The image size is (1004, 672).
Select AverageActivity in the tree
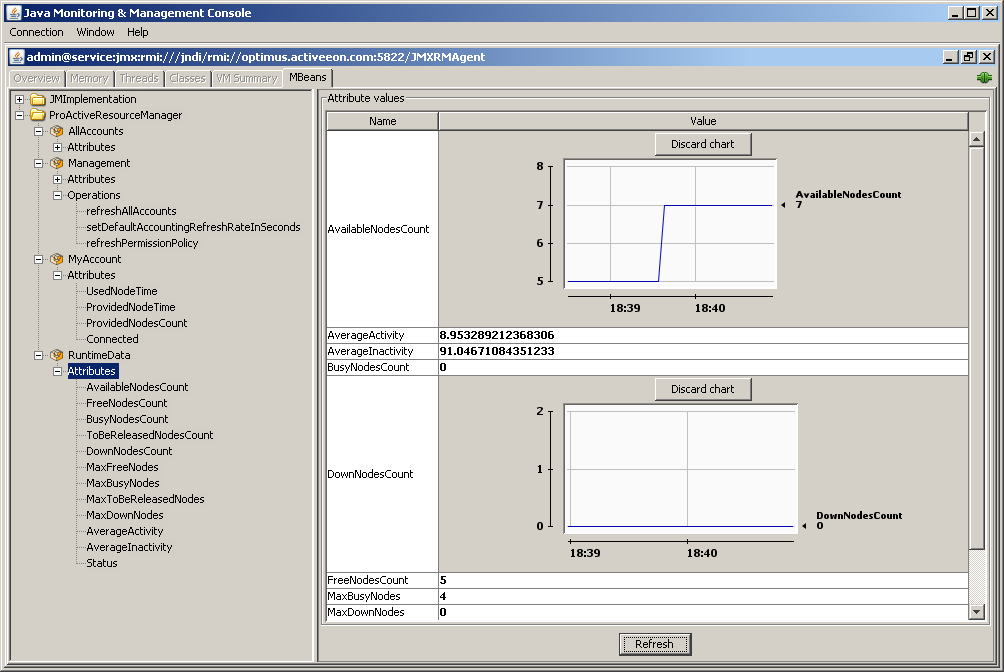125,532
